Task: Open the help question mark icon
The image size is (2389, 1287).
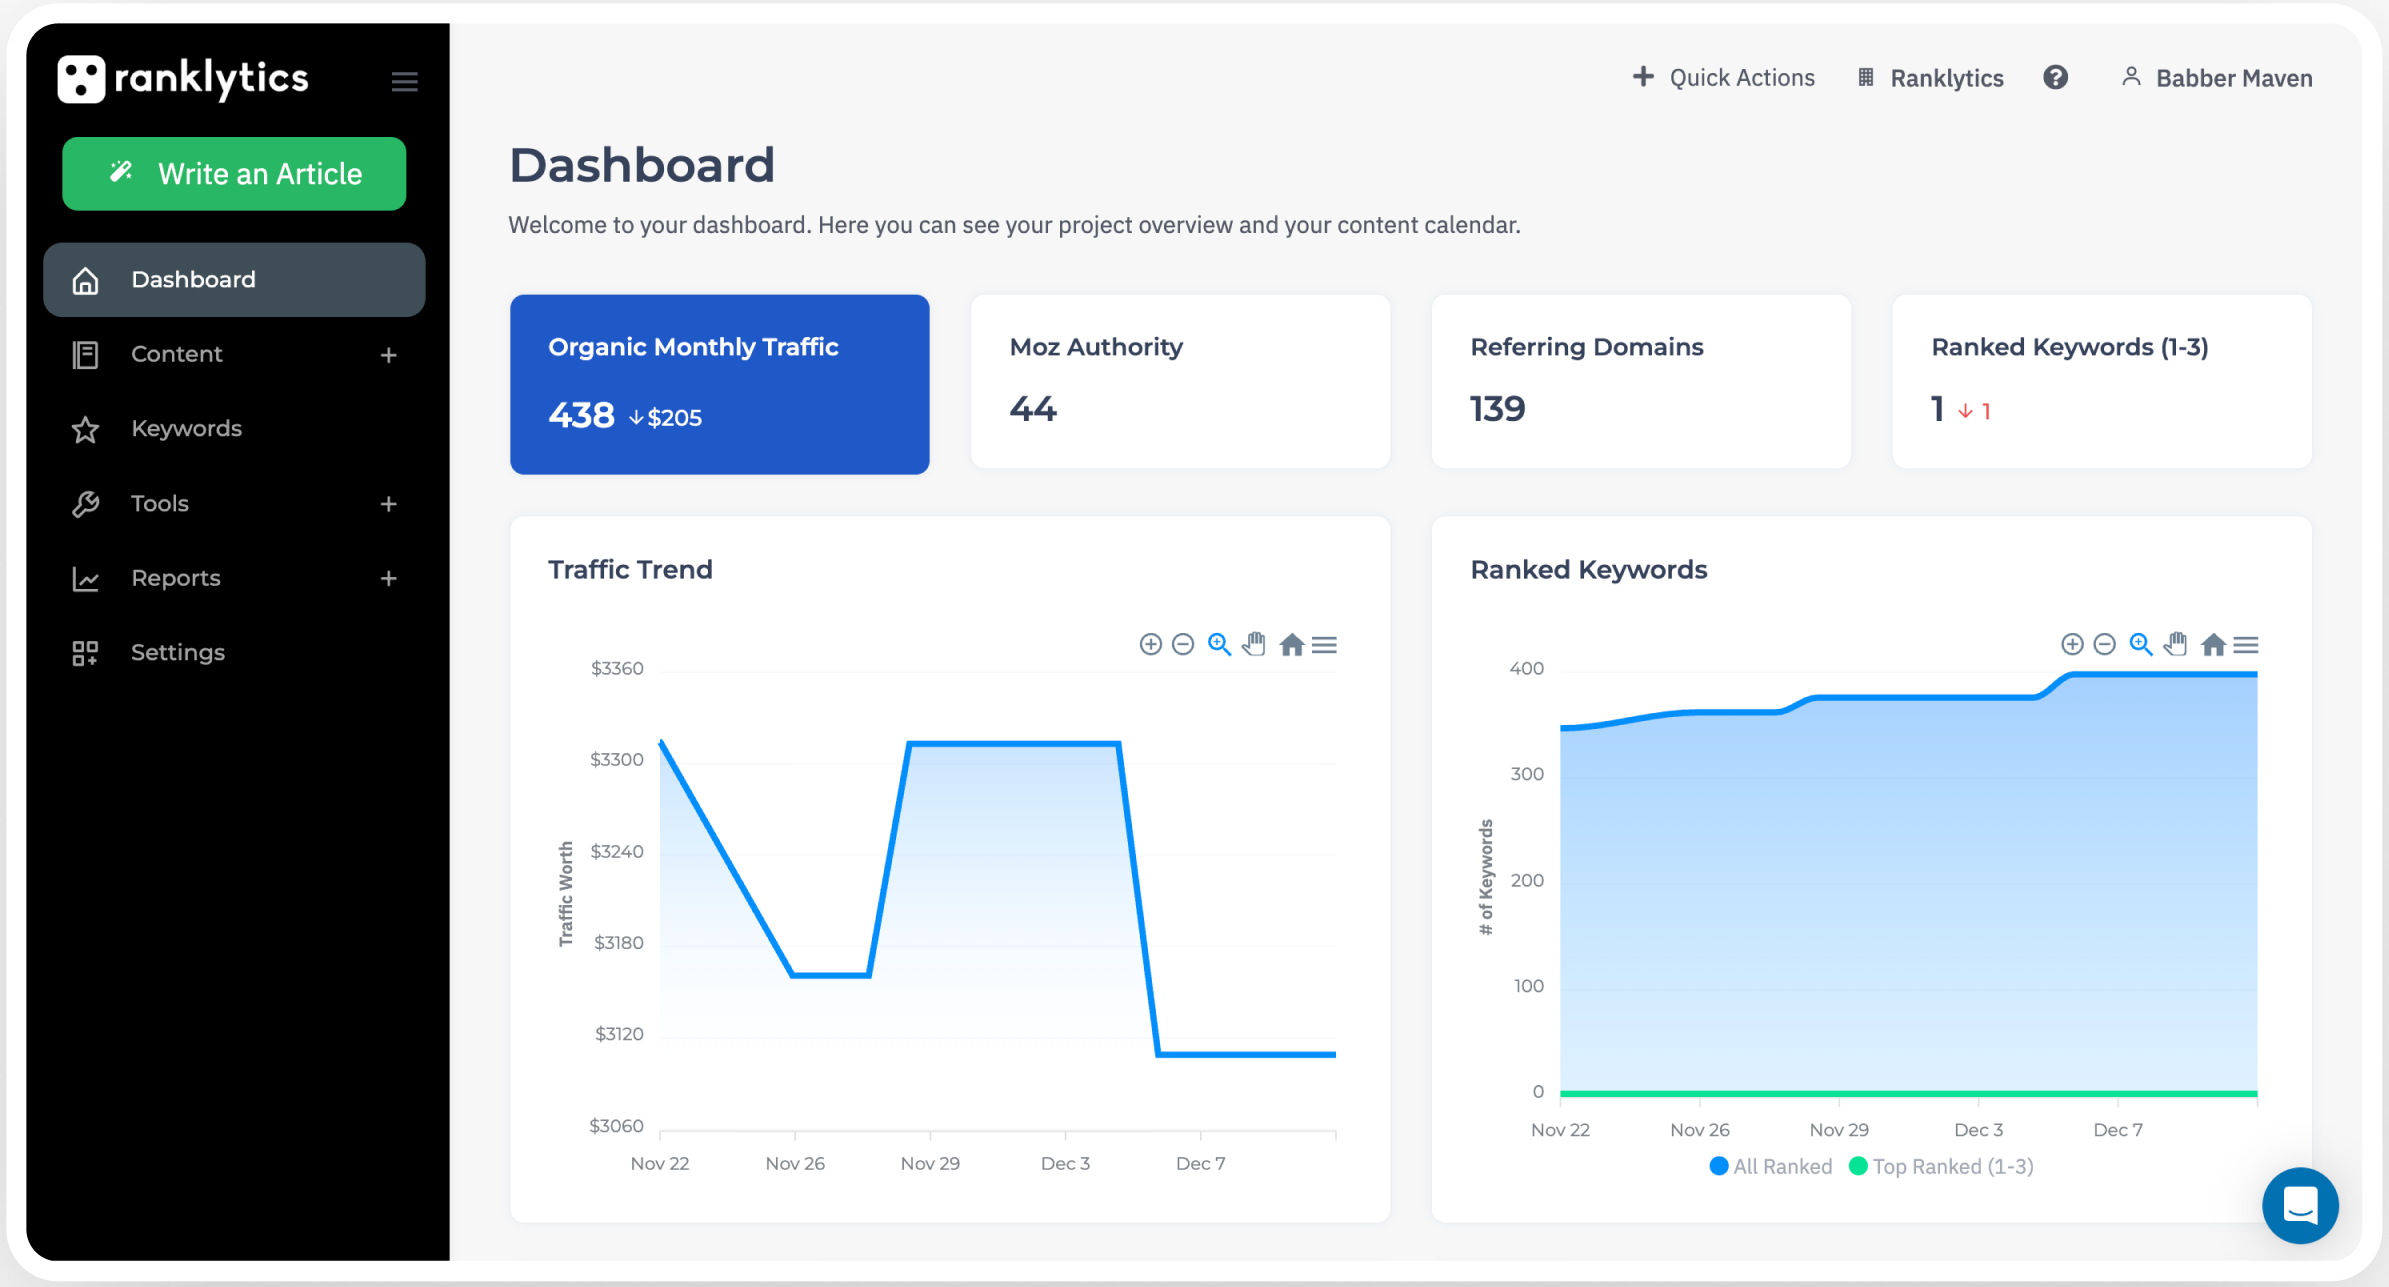Action: pyautogui.click(x=2055, y=78)
